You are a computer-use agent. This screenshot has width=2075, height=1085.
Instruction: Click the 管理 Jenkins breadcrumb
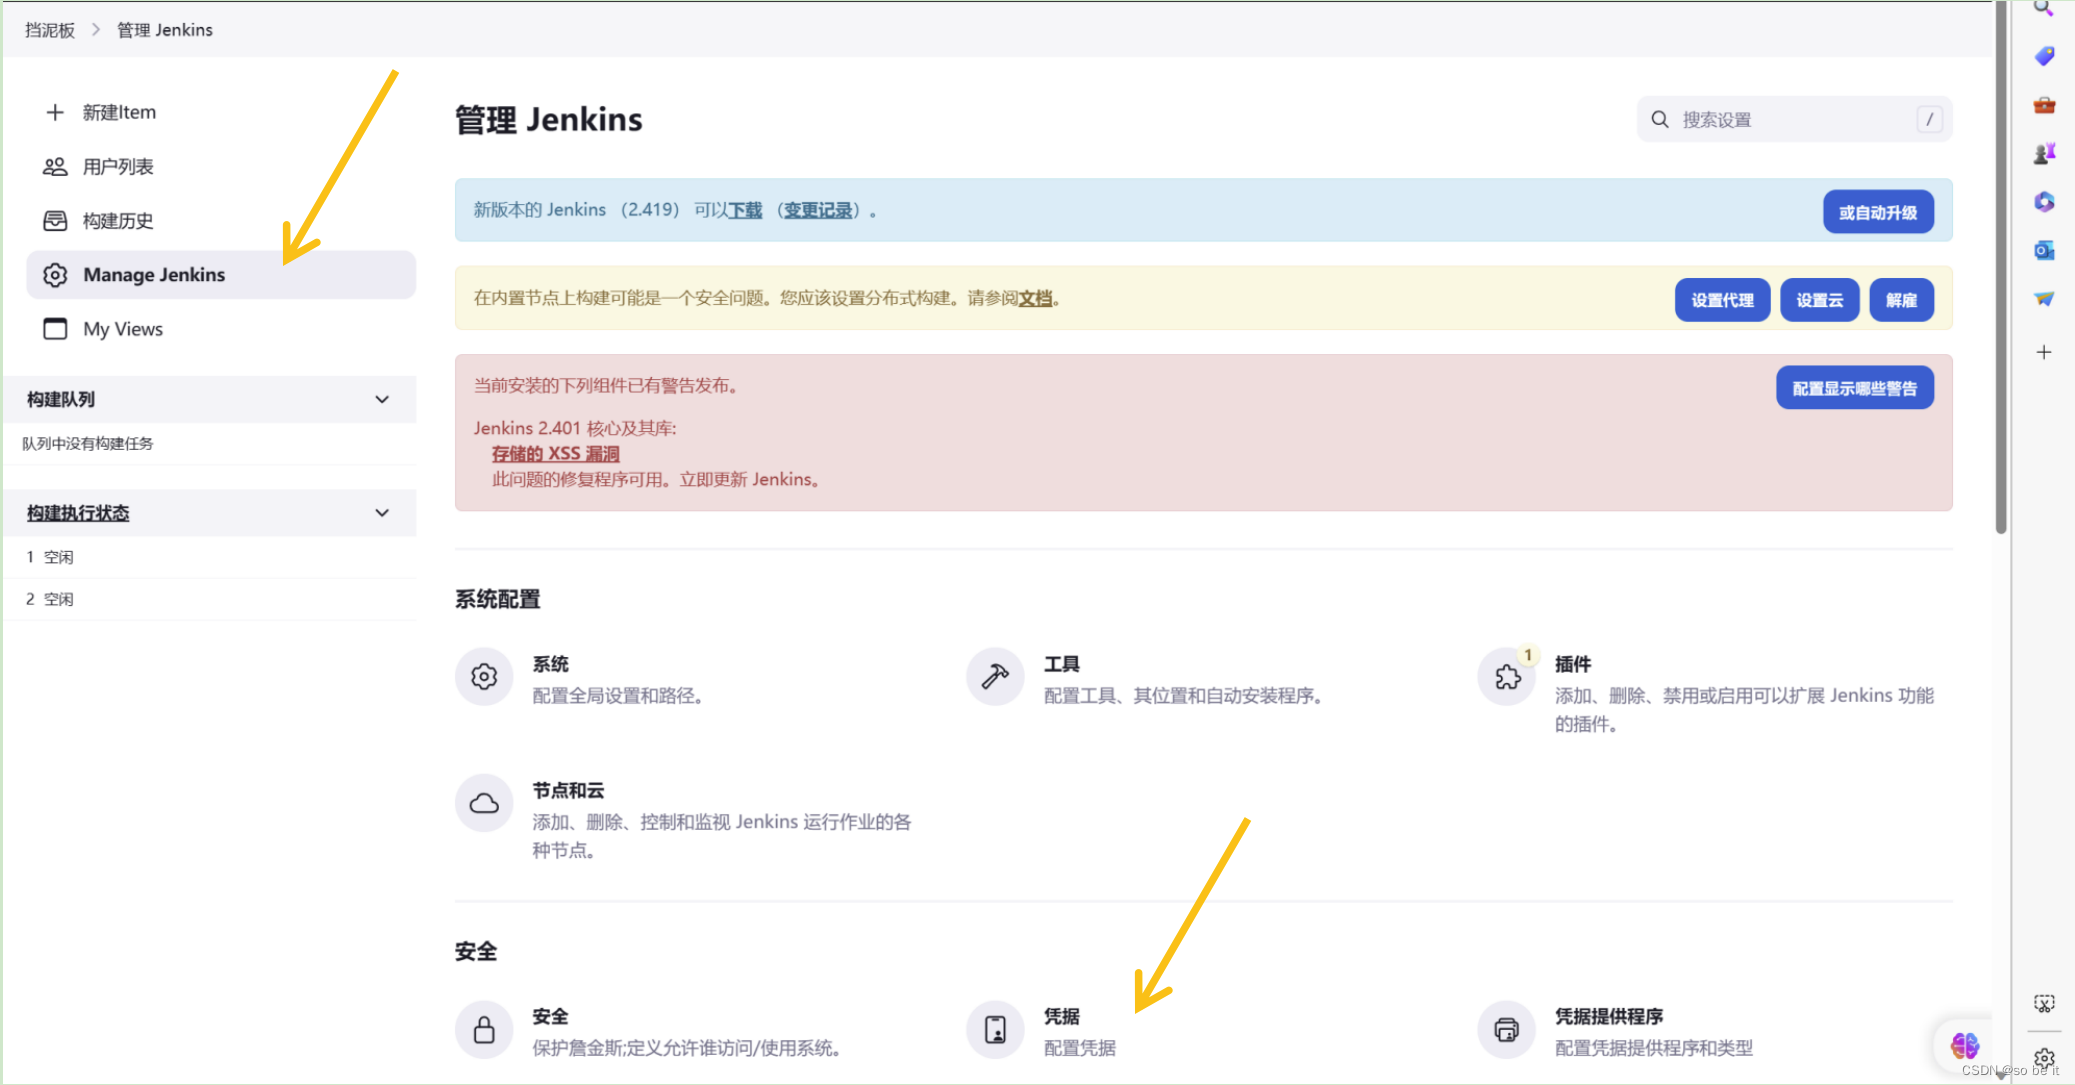pos(165,30)
